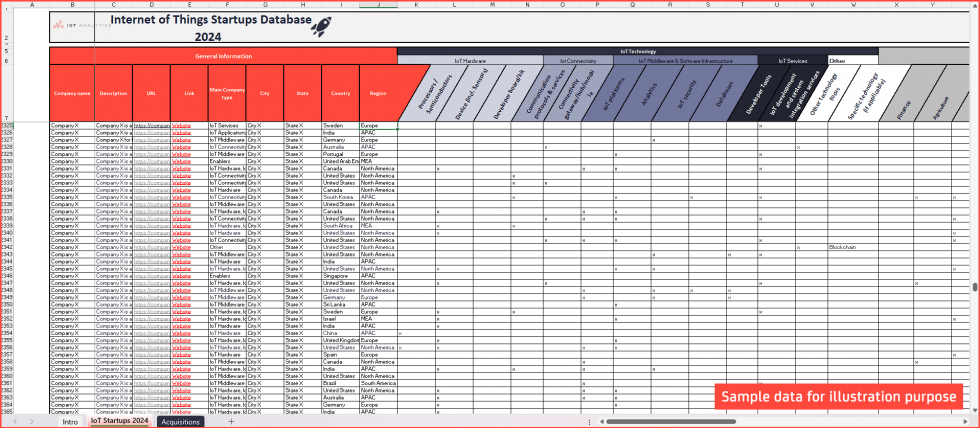Select the Brazil country cell
Screen dimensions: 980x428
[x=341, y=383]
